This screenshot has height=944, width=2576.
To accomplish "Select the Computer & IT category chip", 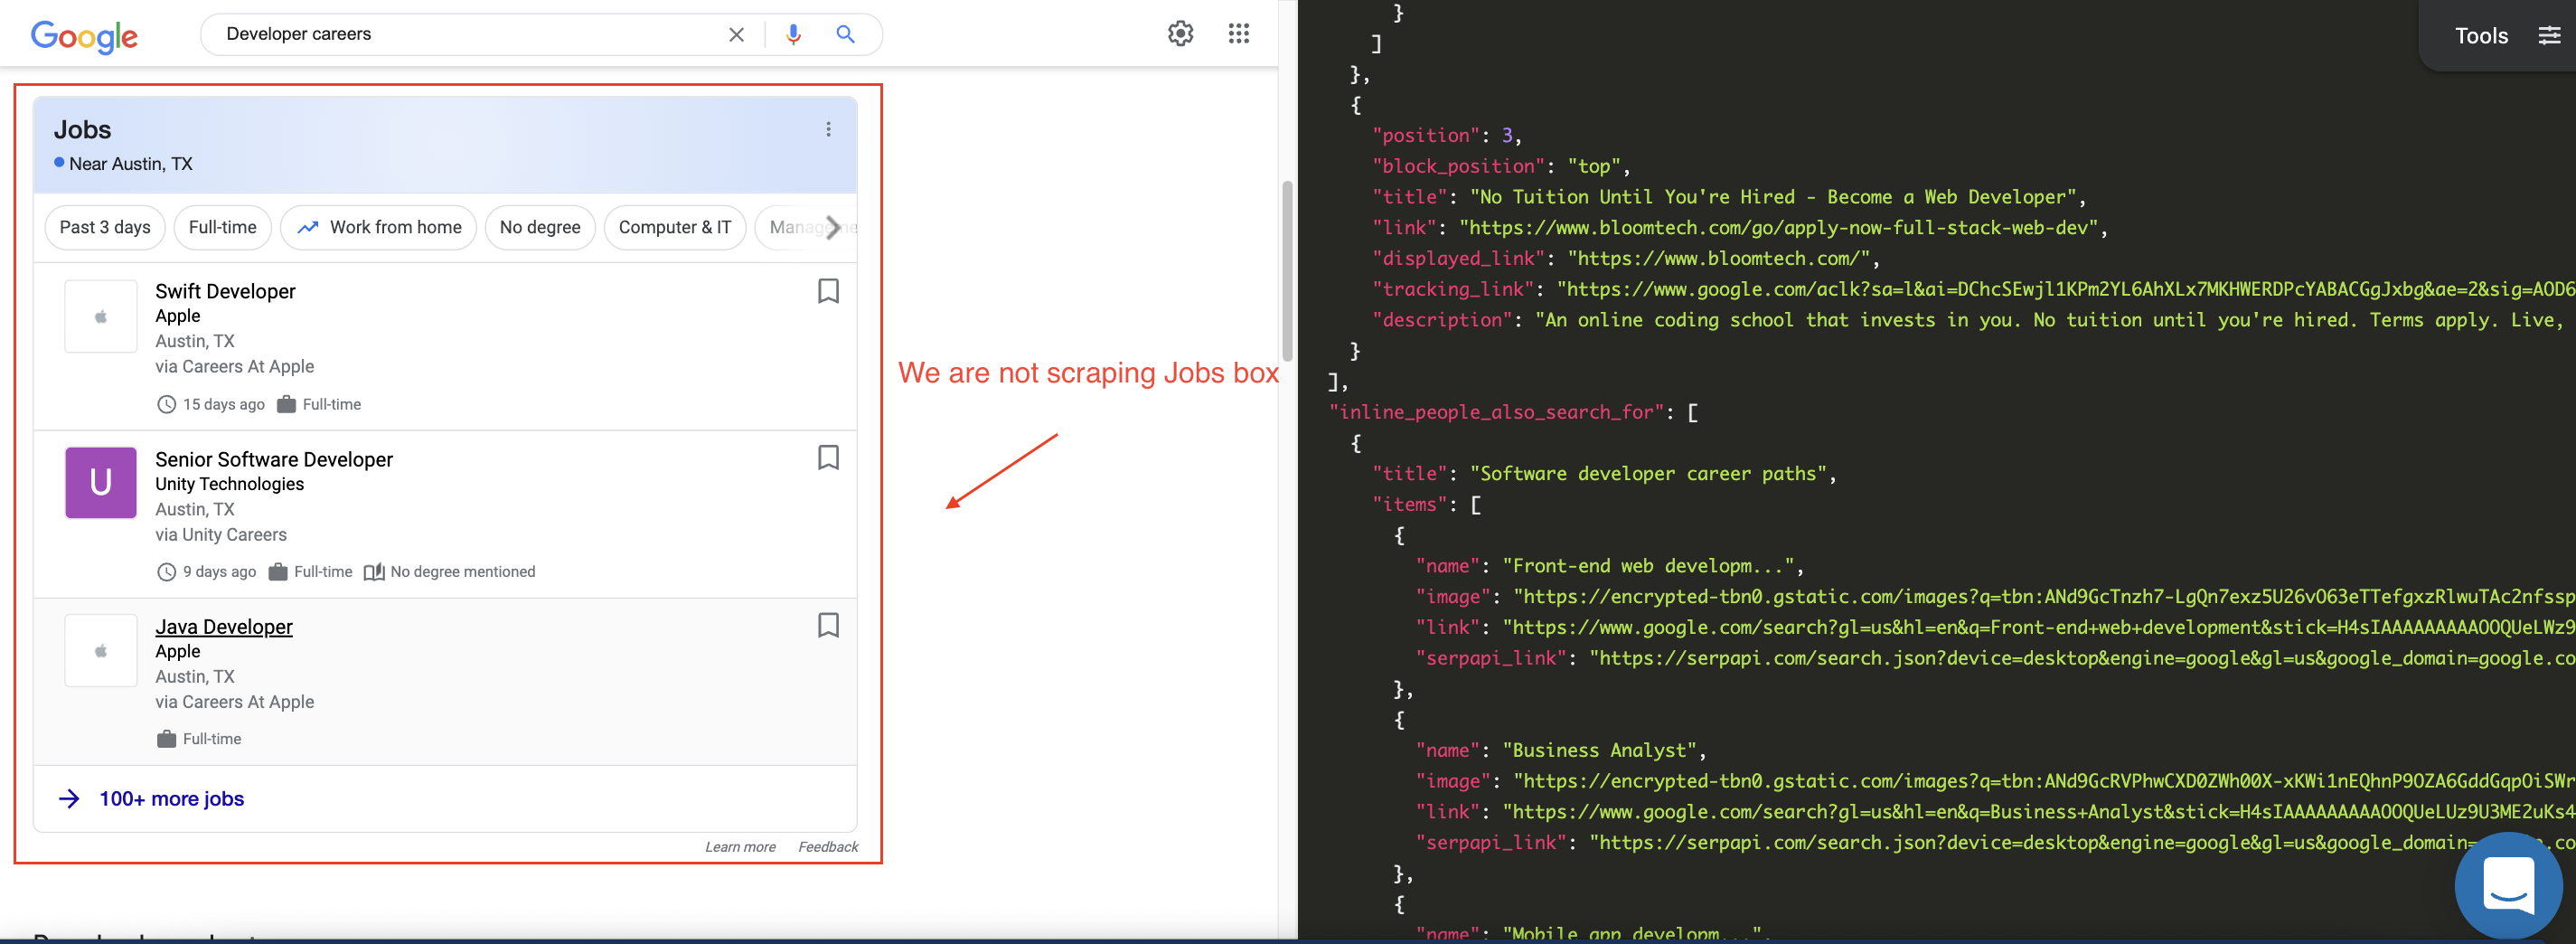I will pyautogui.click(x=675, y=227).
